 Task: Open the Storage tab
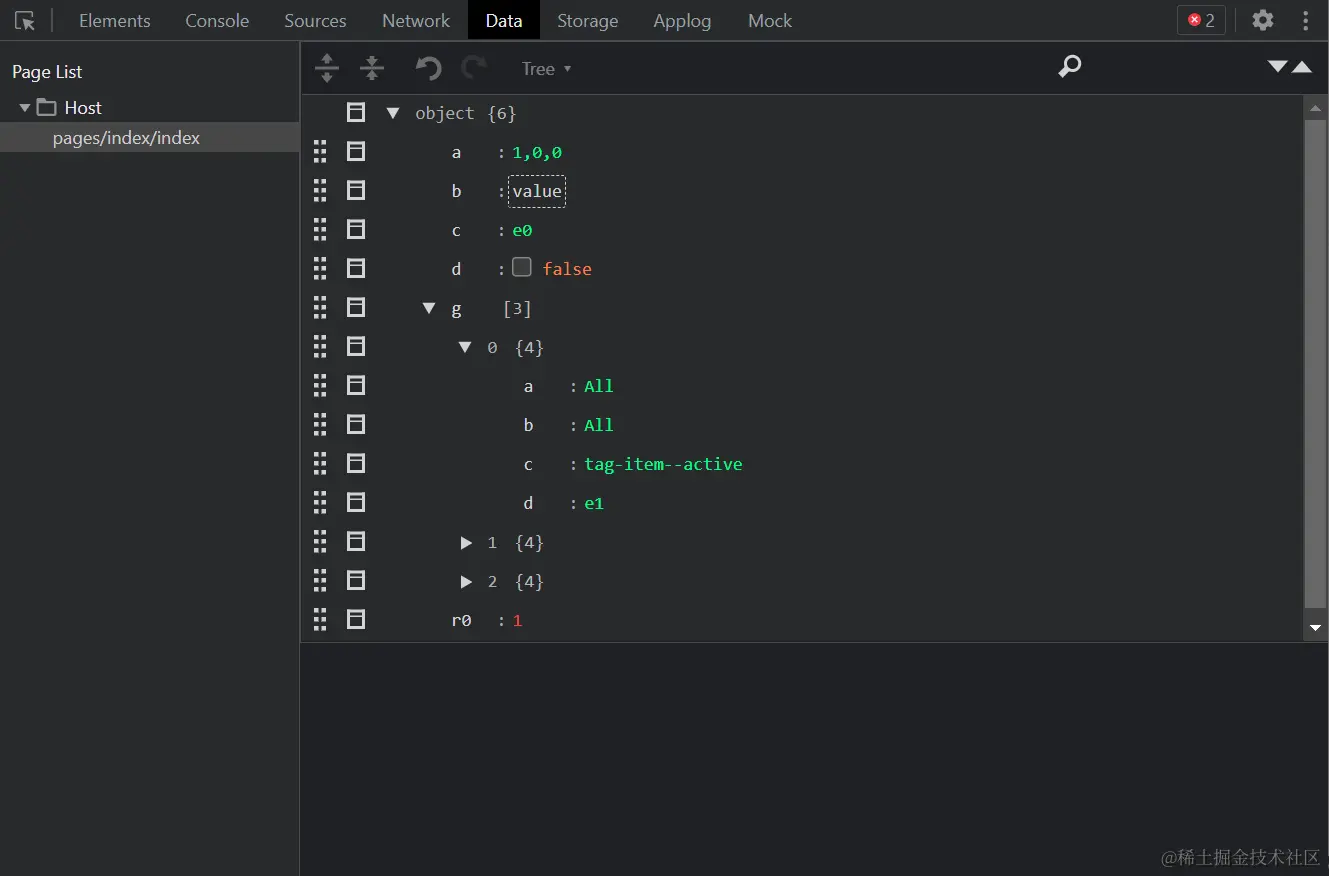pyautogui.click(x=588, y=20)
